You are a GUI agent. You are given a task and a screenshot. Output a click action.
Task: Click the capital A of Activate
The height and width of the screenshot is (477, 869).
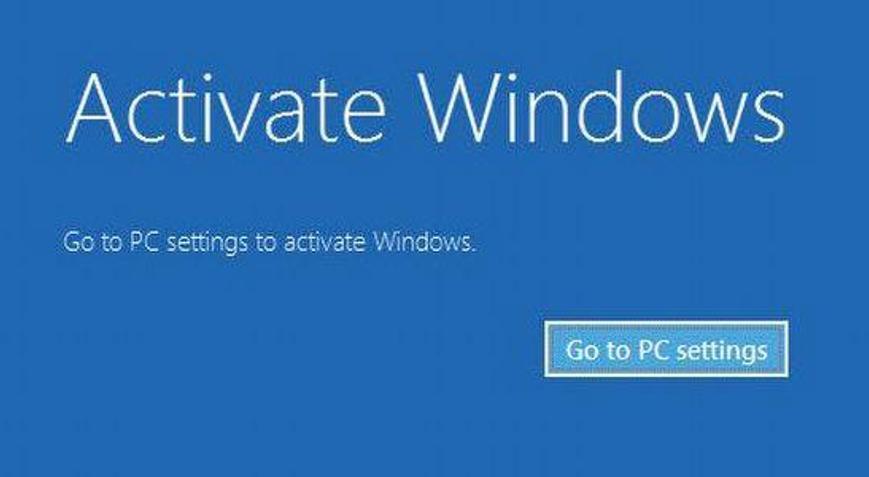[93, 109]
